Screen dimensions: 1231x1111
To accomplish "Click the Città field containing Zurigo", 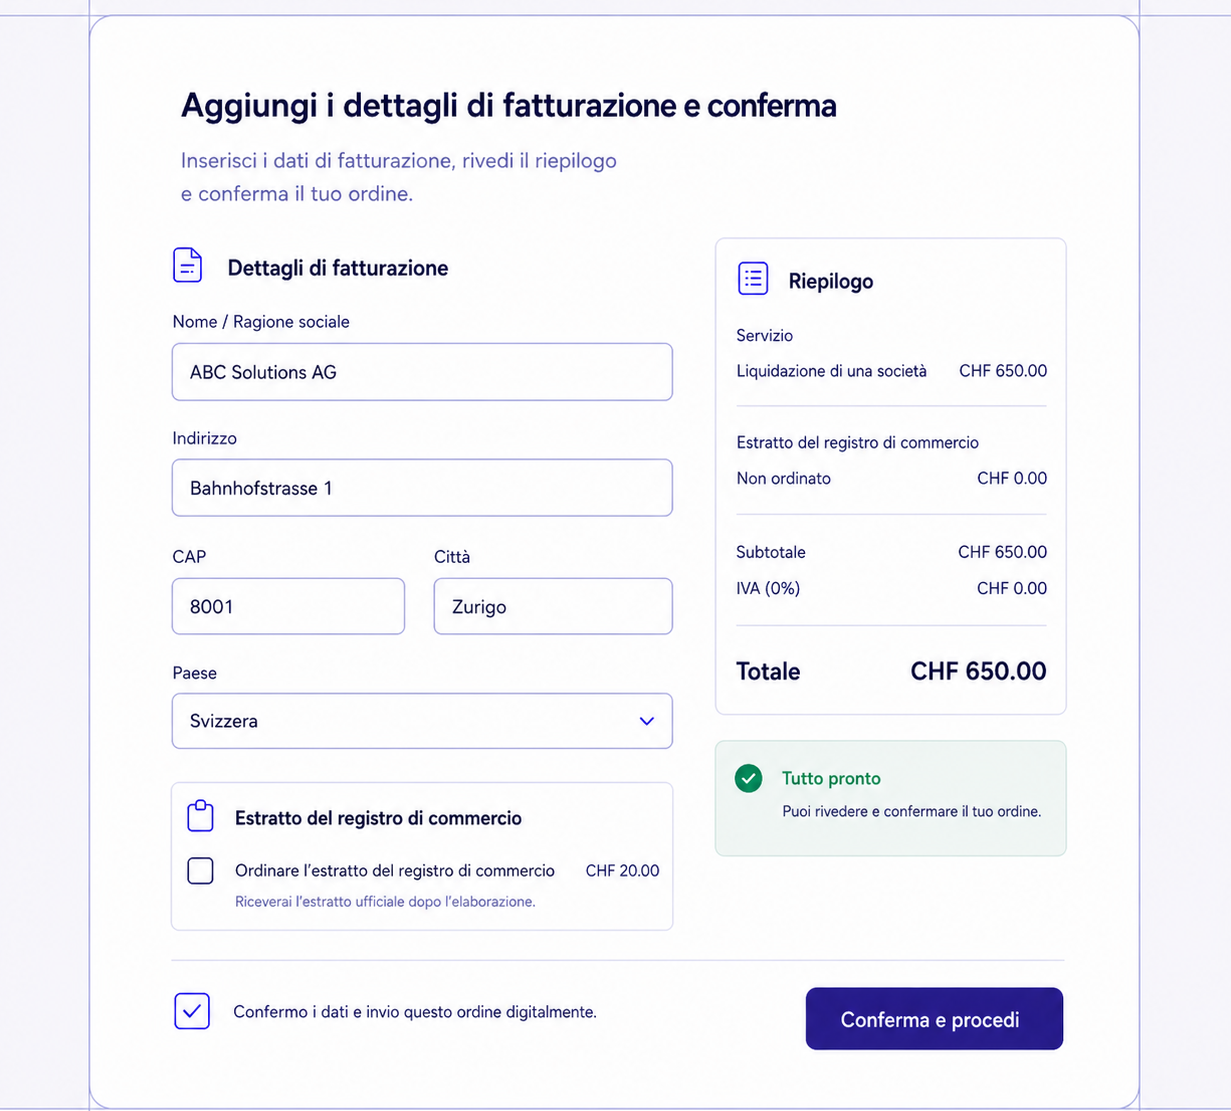I will [x=553, y=606].
